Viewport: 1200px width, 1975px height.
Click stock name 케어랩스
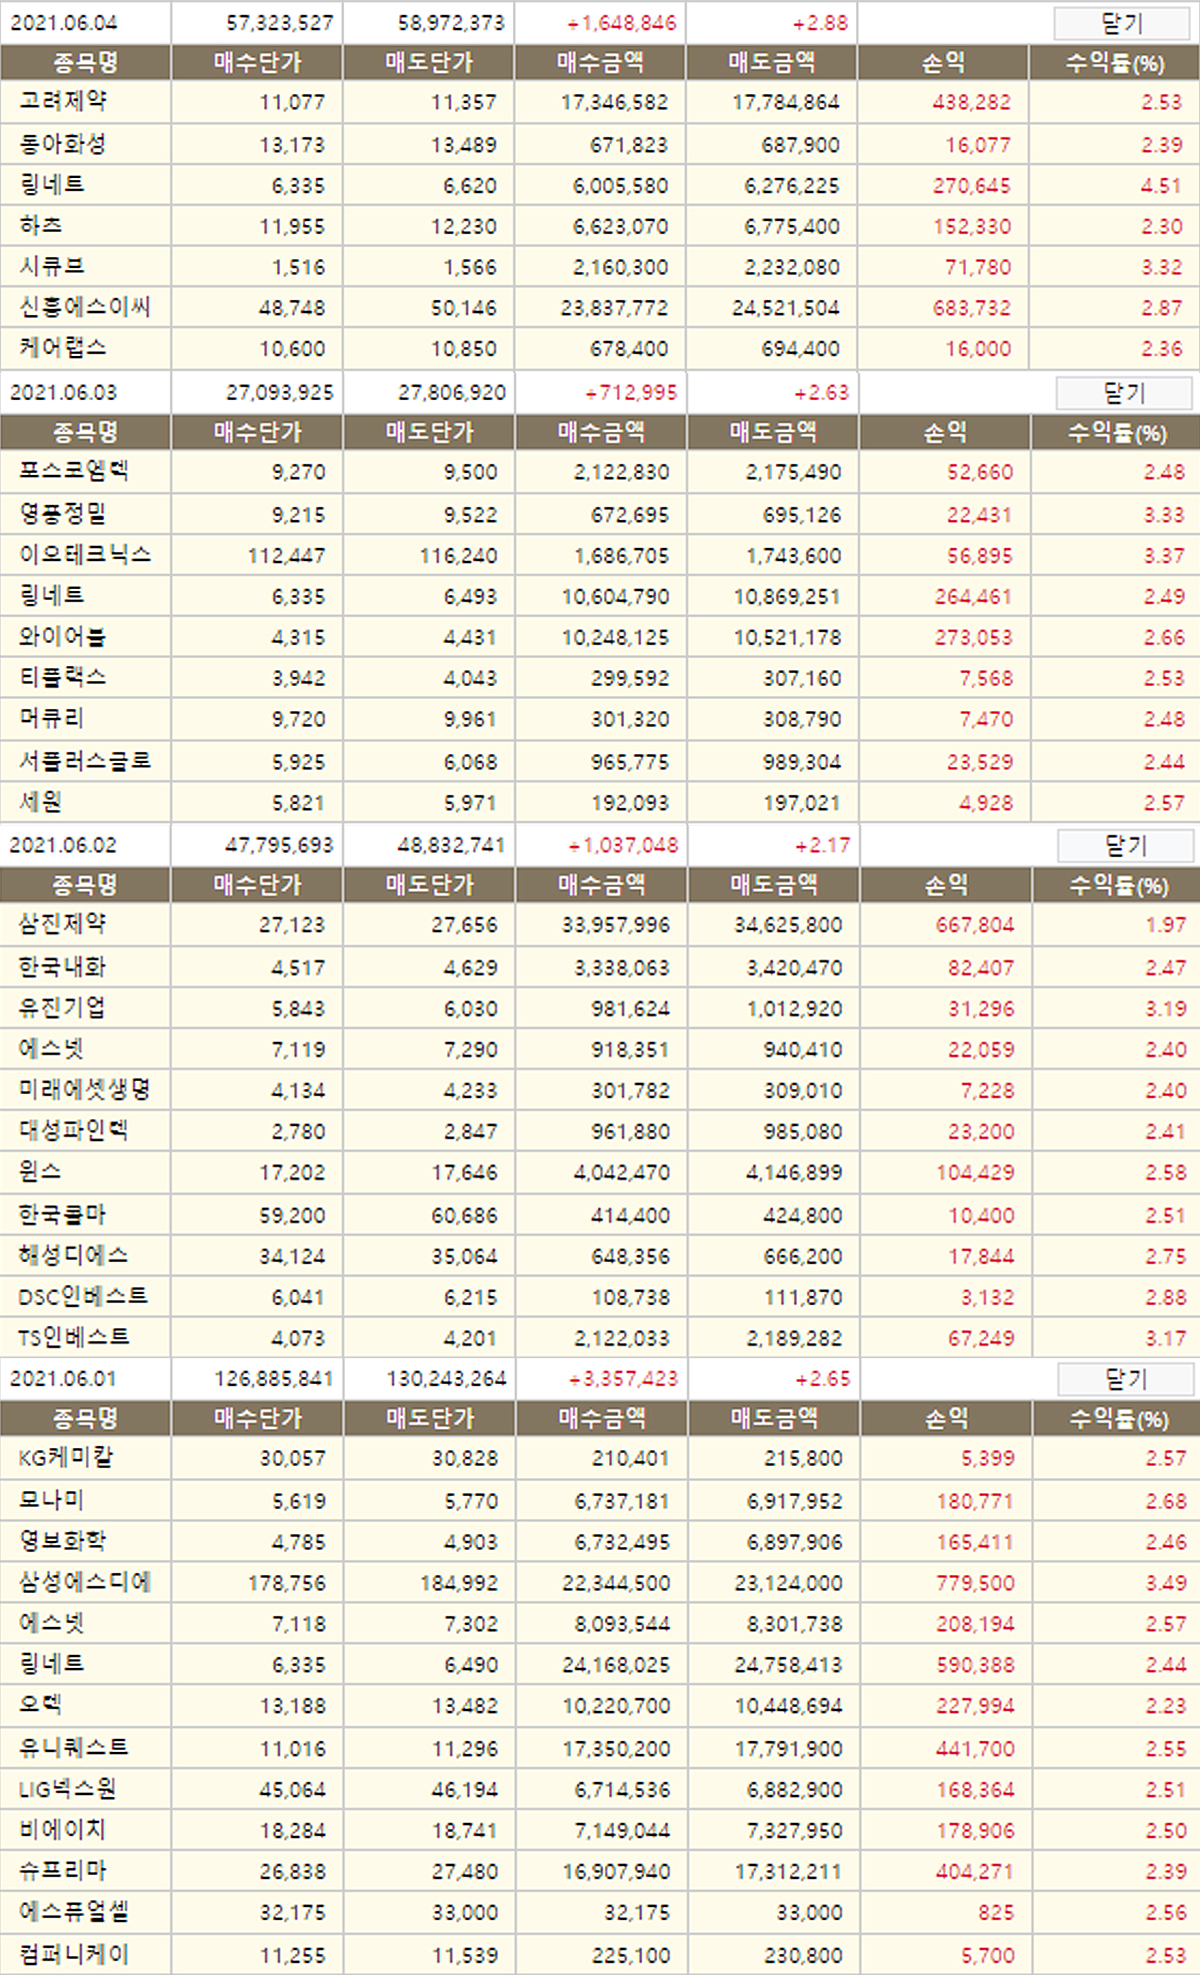click(63, 348)
